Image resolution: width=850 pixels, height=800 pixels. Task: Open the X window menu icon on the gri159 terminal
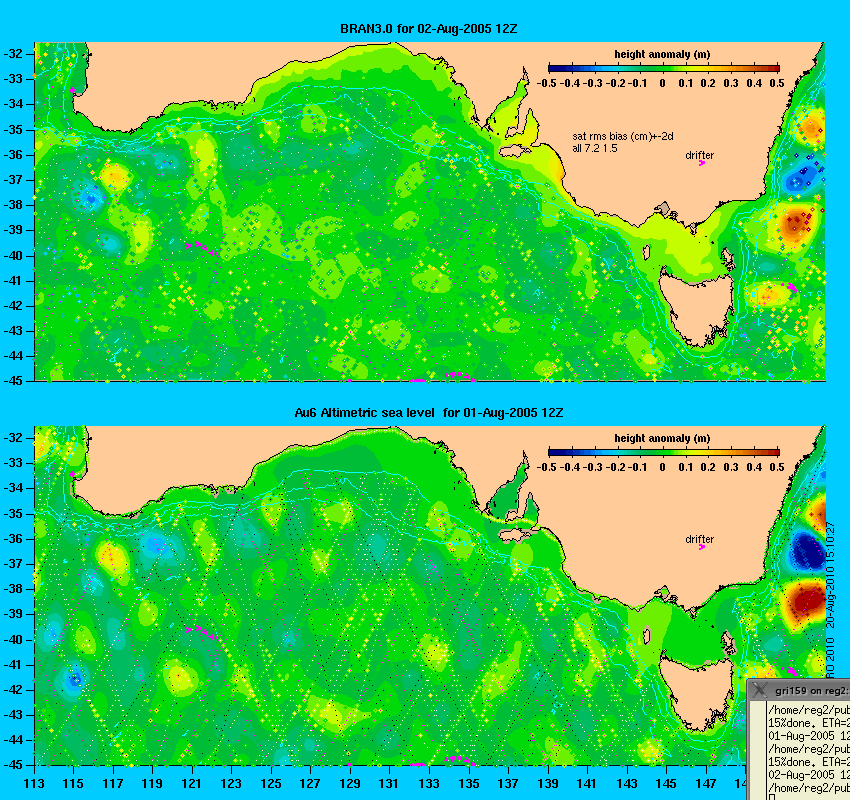coord(760,690)
